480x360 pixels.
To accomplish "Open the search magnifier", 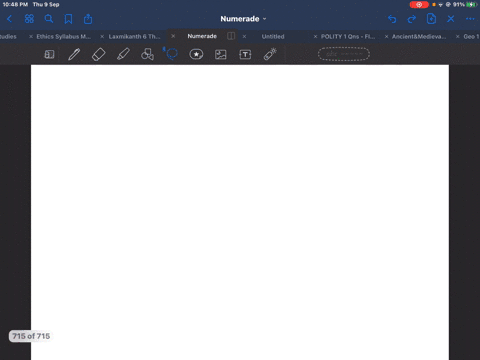I will 49,19.
